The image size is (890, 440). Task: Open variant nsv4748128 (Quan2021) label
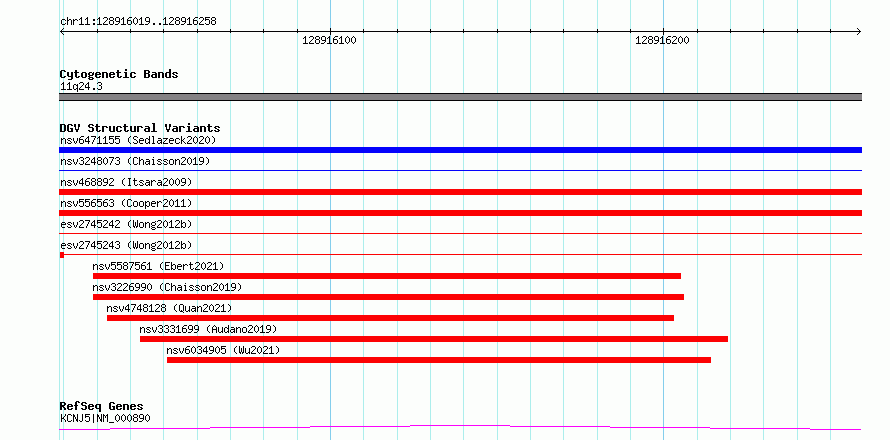point(169,308)
